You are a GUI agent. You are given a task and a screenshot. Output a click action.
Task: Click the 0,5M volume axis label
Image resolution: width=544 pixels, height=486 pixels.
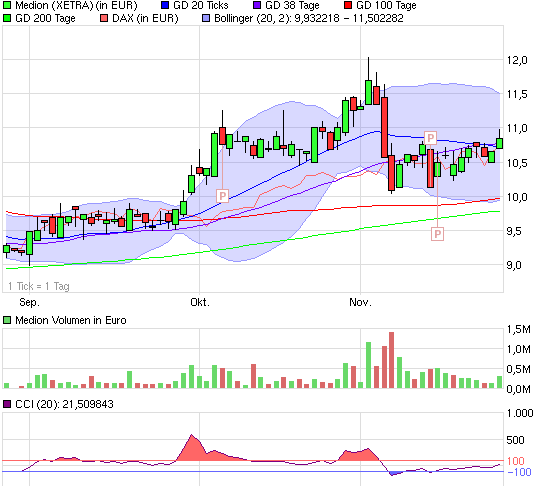tap(519, 369)
